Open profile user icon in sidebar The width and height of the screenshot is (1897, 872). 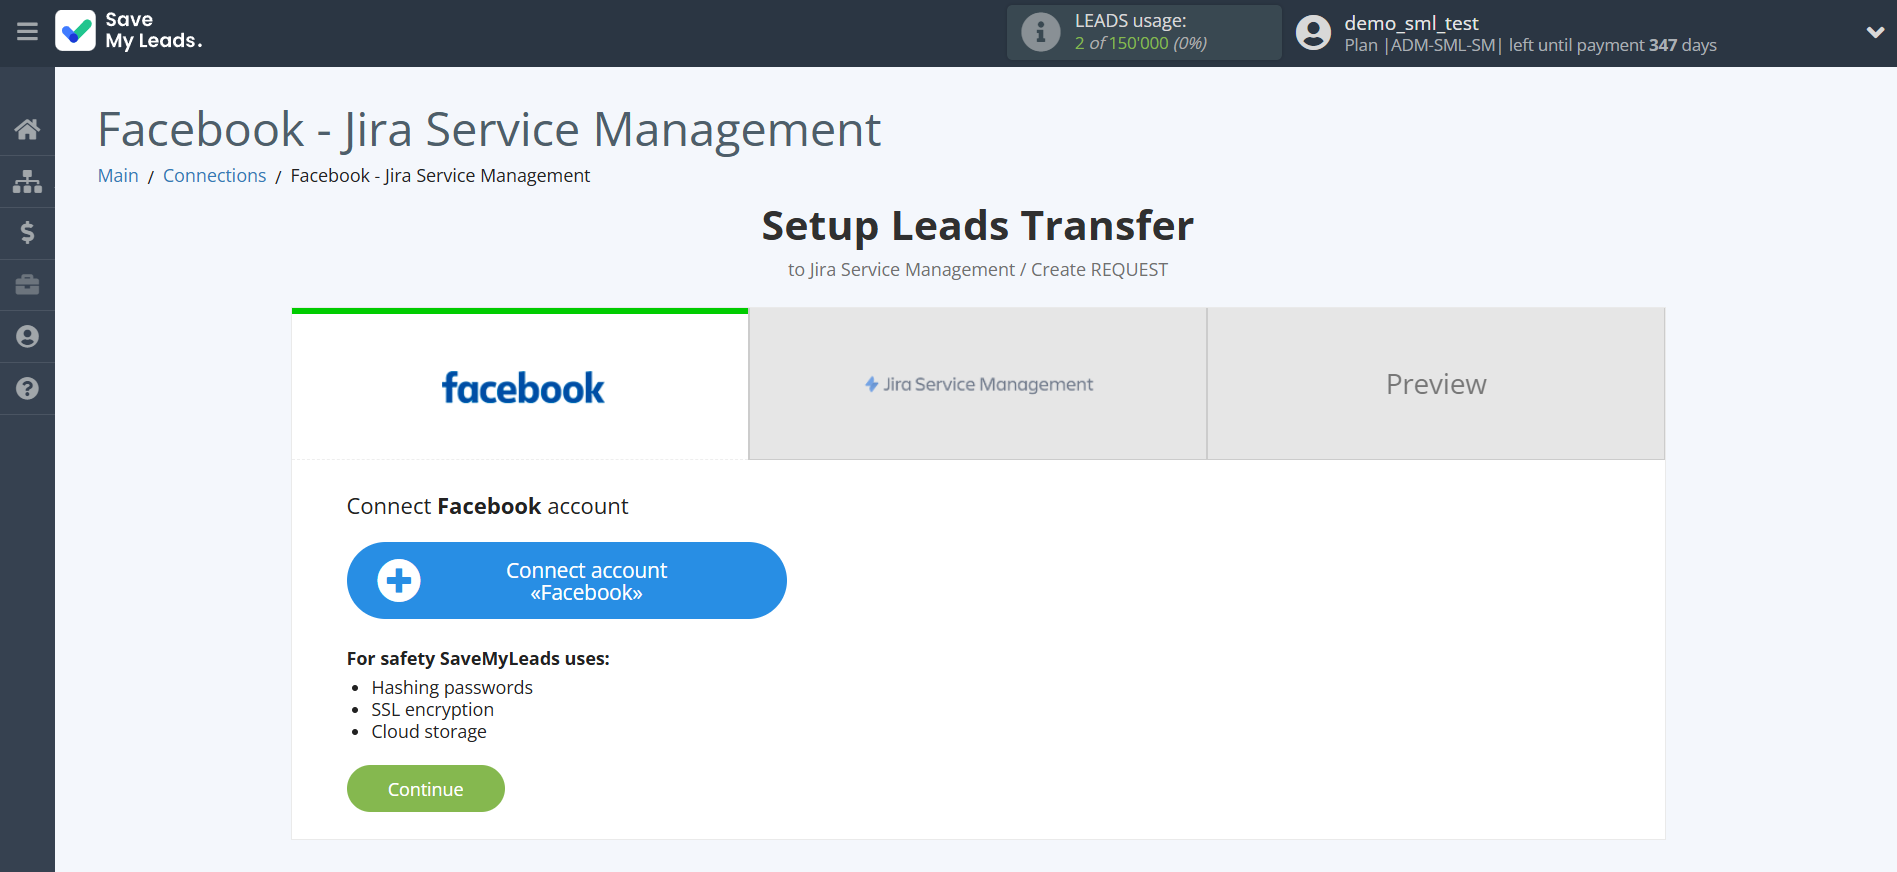coord(27,337)
